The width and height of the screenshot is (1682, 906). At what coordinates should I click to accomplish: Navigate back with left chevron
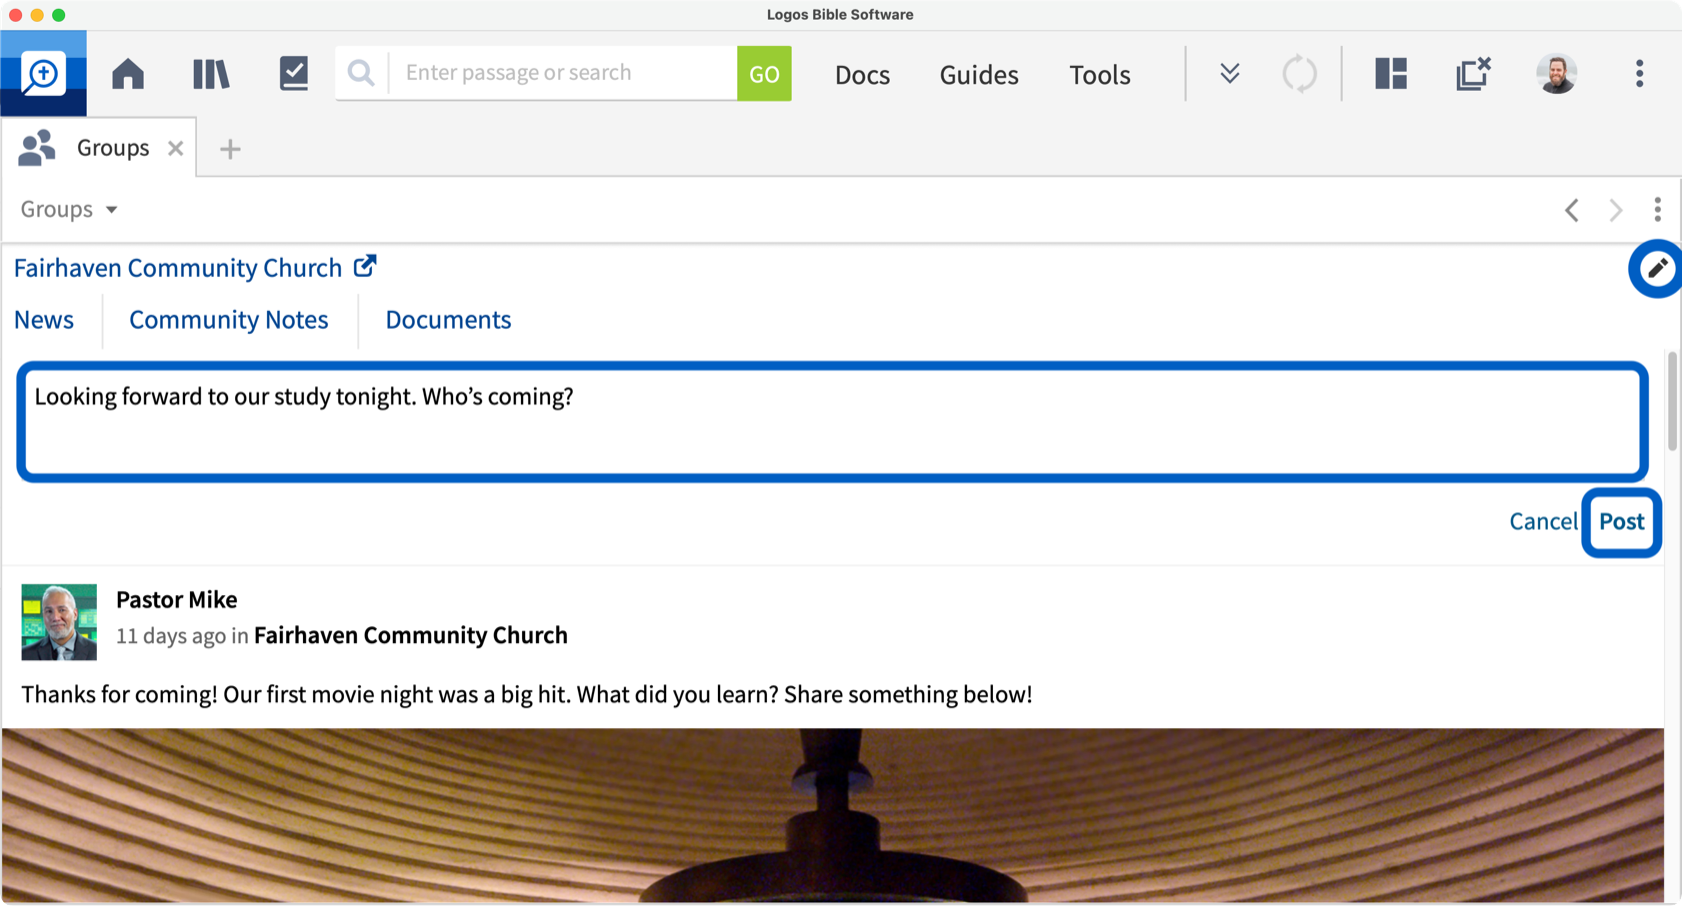(x=1572, y=210)
